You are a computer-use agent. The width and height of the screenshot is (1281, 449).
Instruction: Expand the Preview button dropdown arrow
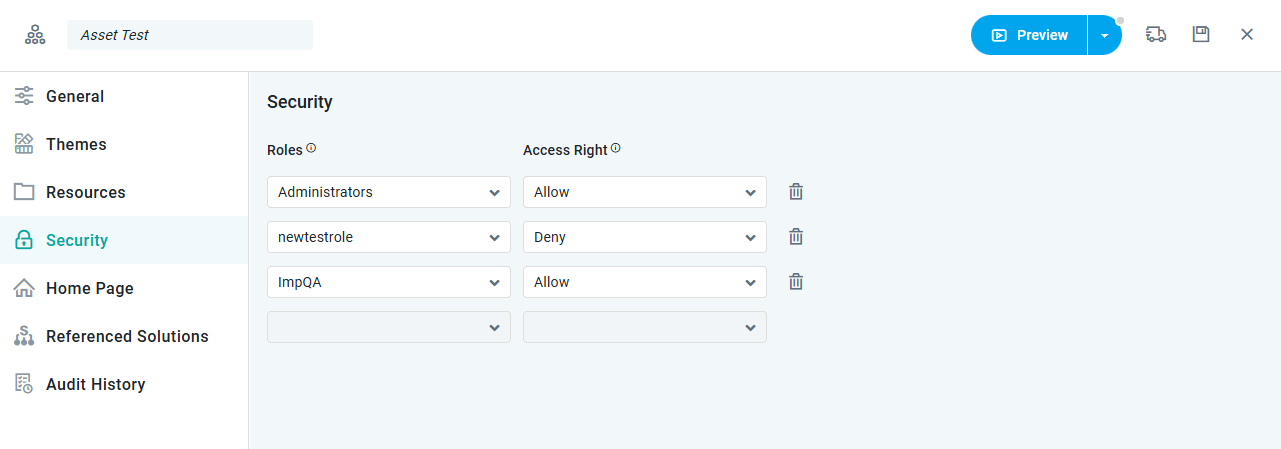(x=1104, y=35)
